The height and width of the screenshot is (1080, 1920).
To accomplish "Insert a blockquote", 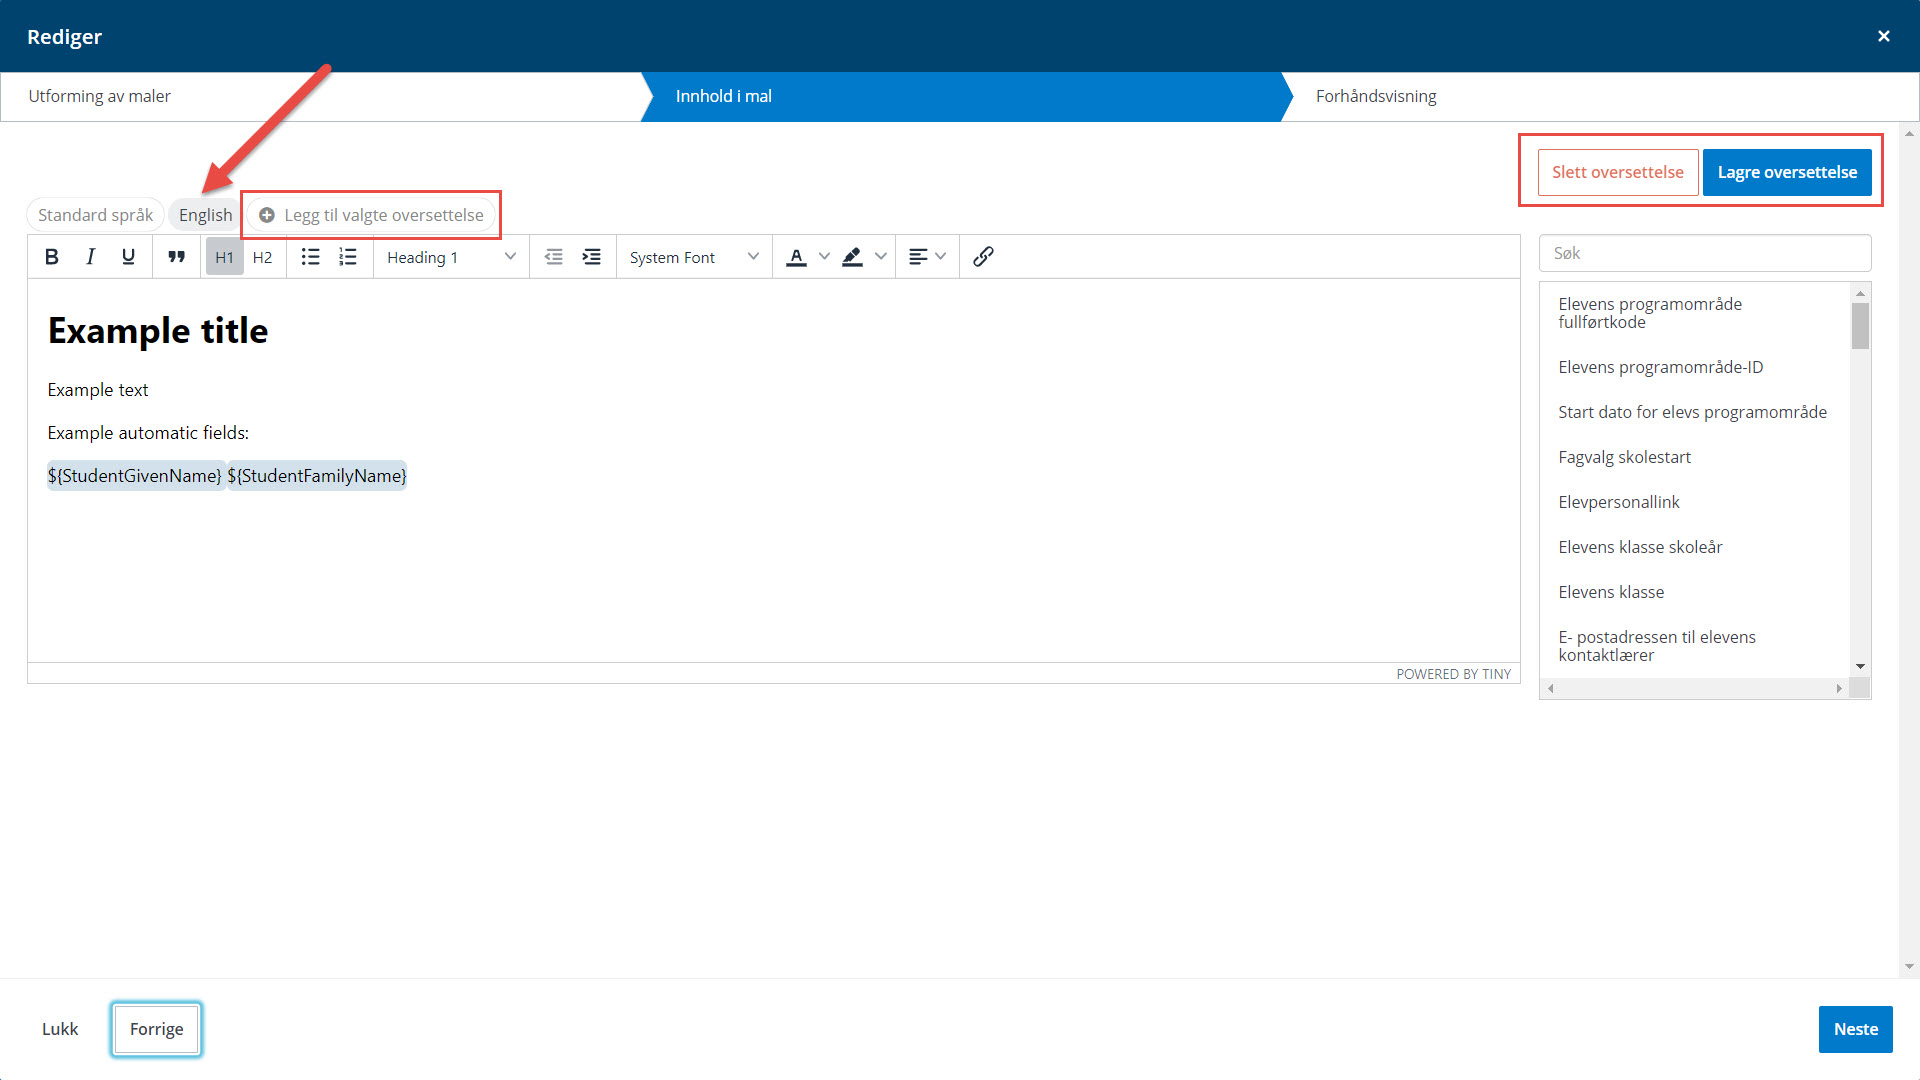I will click(177, 257).
